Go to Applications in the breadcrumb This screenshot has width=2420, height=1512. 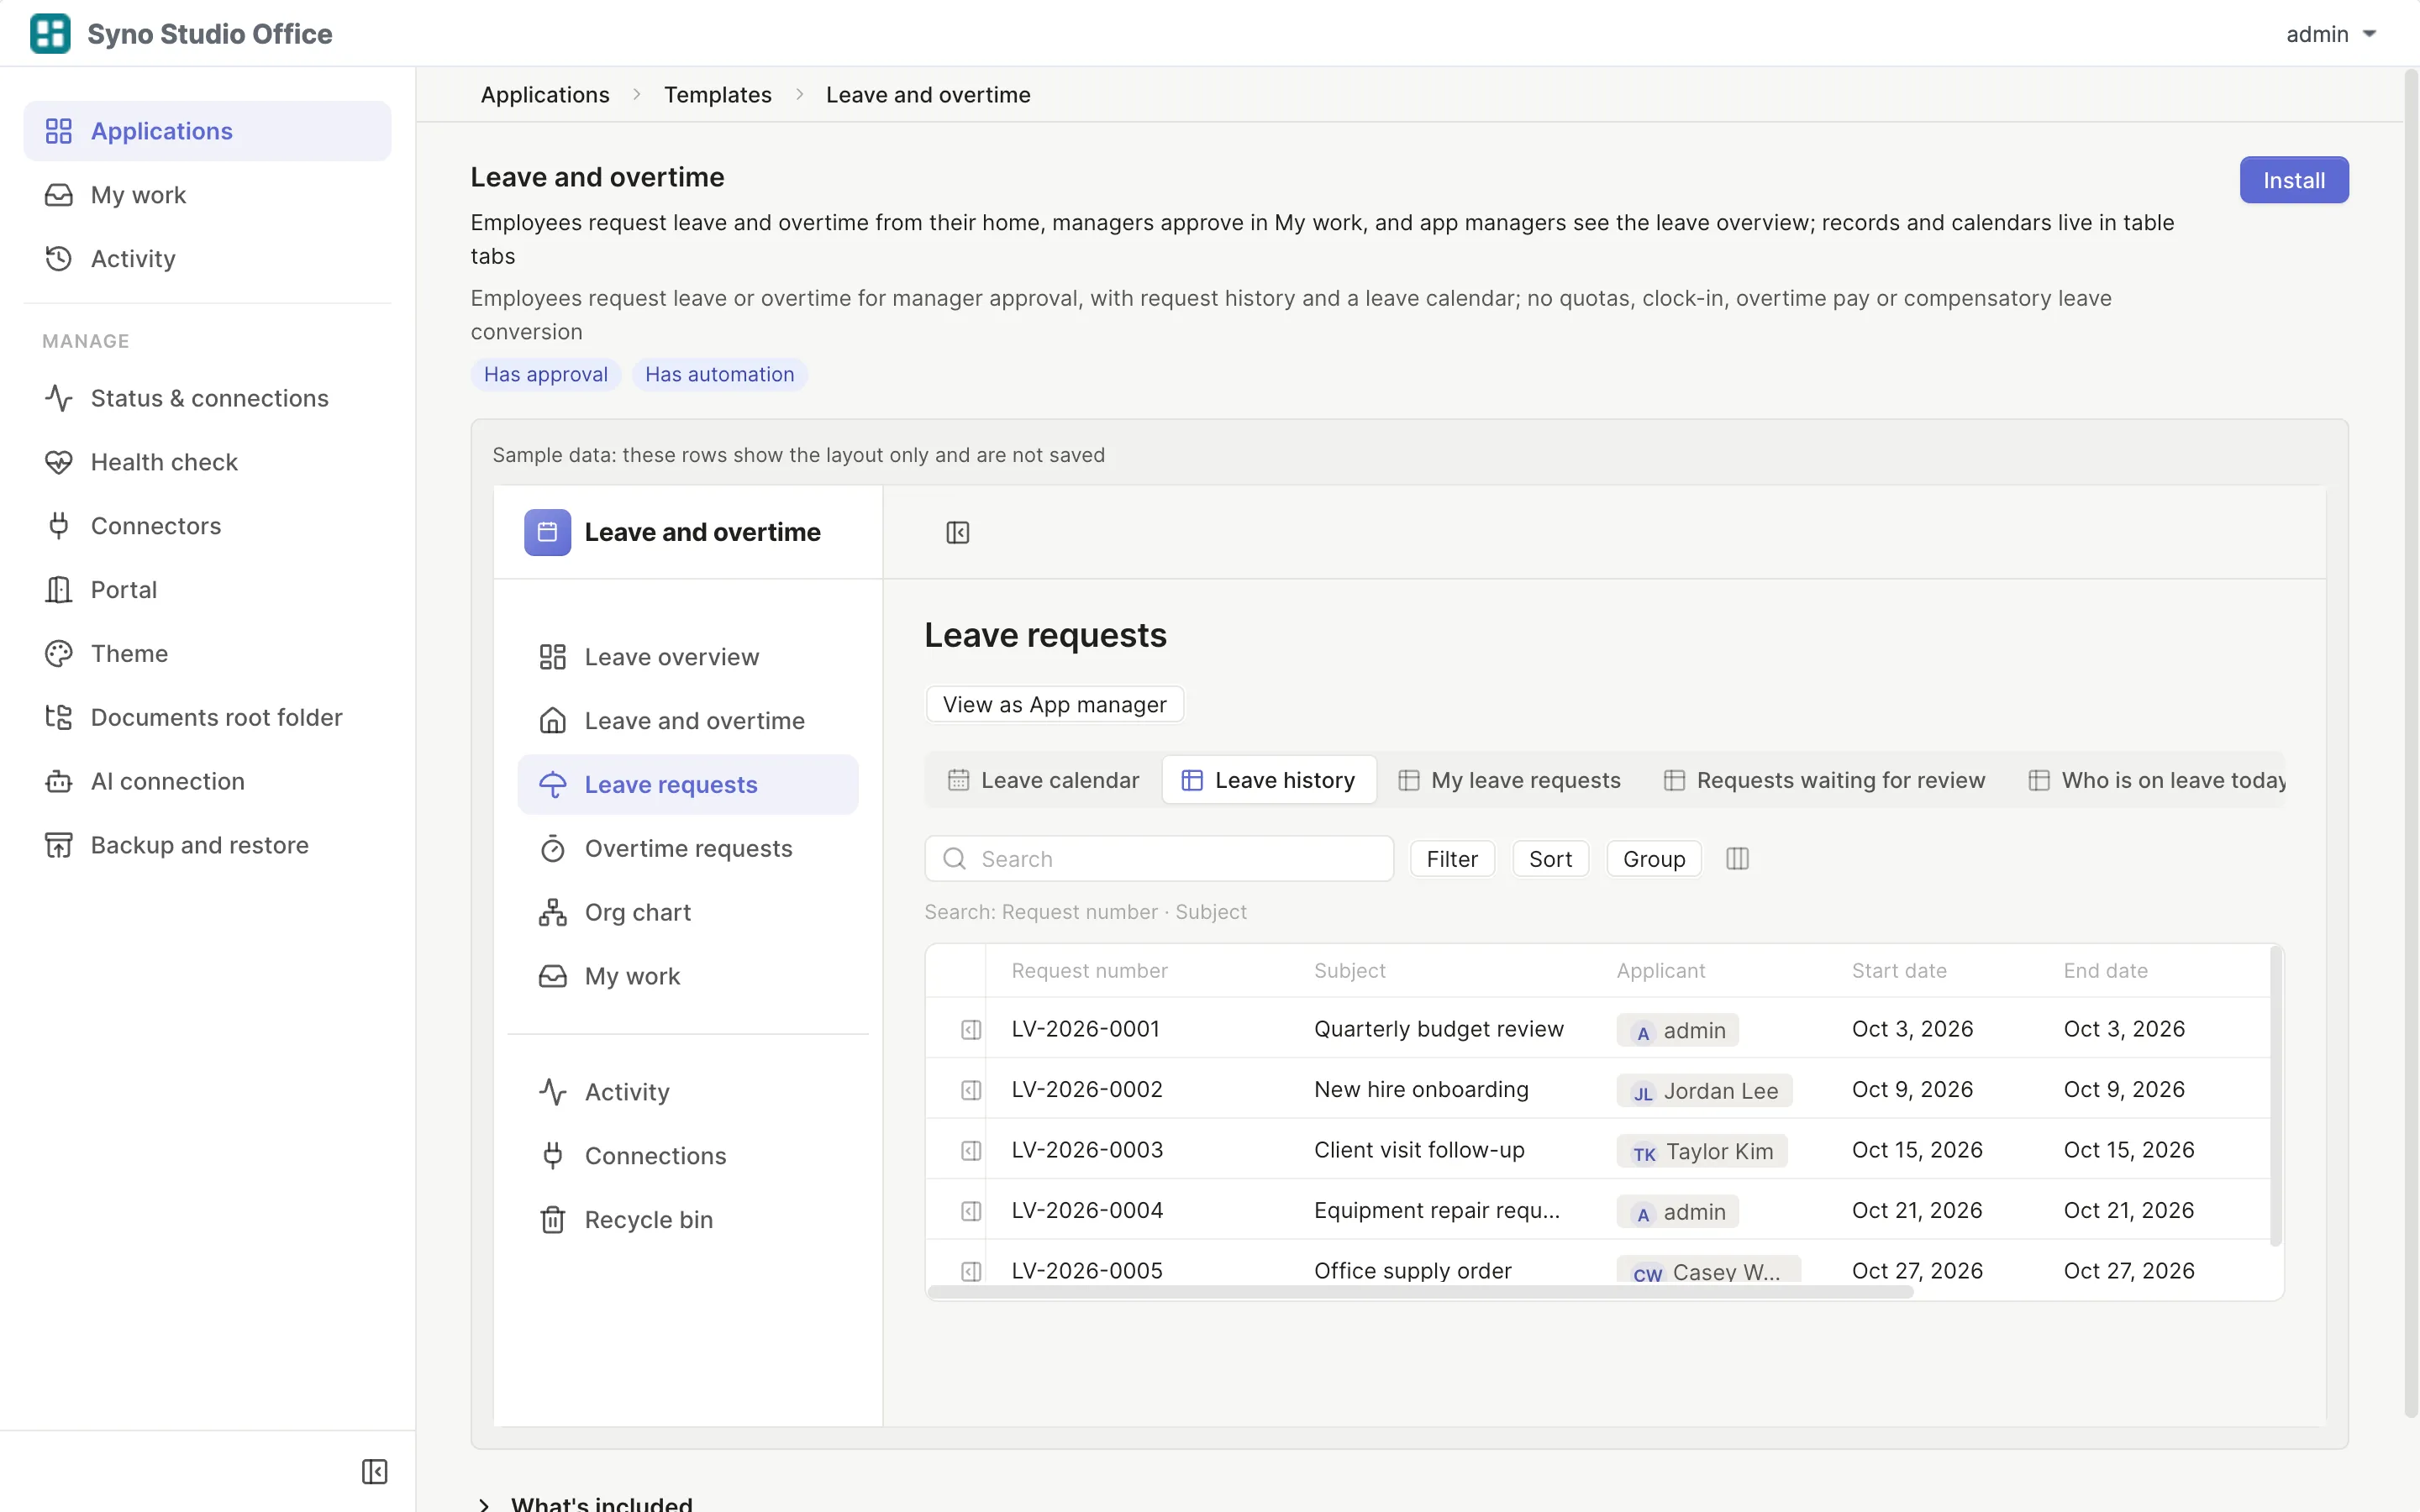coord(545,95)
